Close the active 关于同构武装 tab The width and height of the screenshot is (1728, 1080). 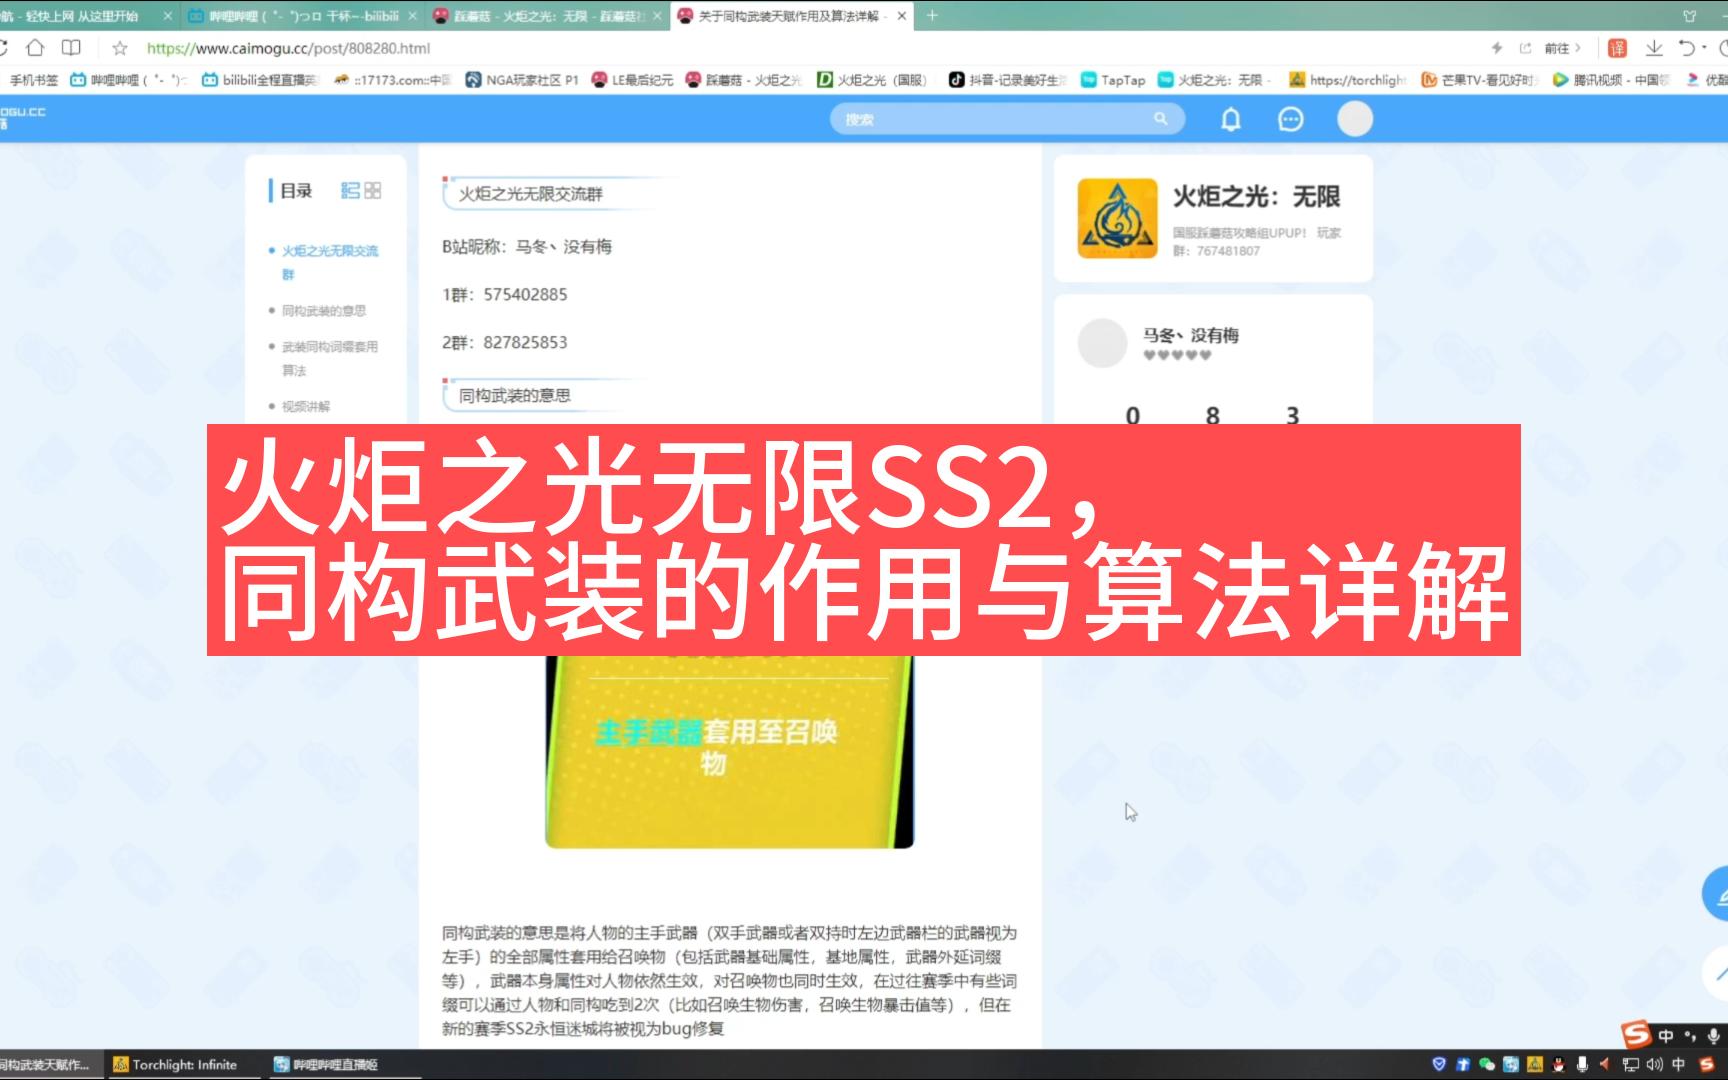[x=901, y=16]
